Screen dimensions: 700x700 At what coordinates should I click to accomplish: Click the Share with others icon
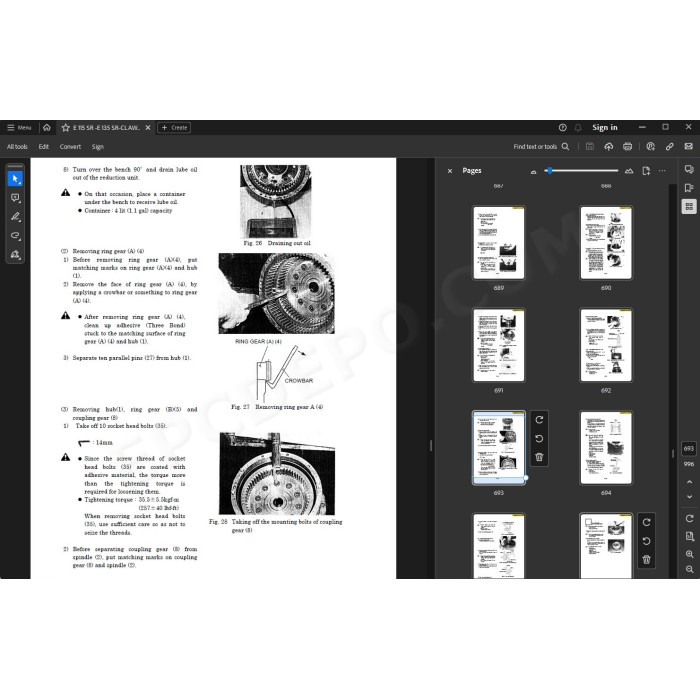pos(650,146)
